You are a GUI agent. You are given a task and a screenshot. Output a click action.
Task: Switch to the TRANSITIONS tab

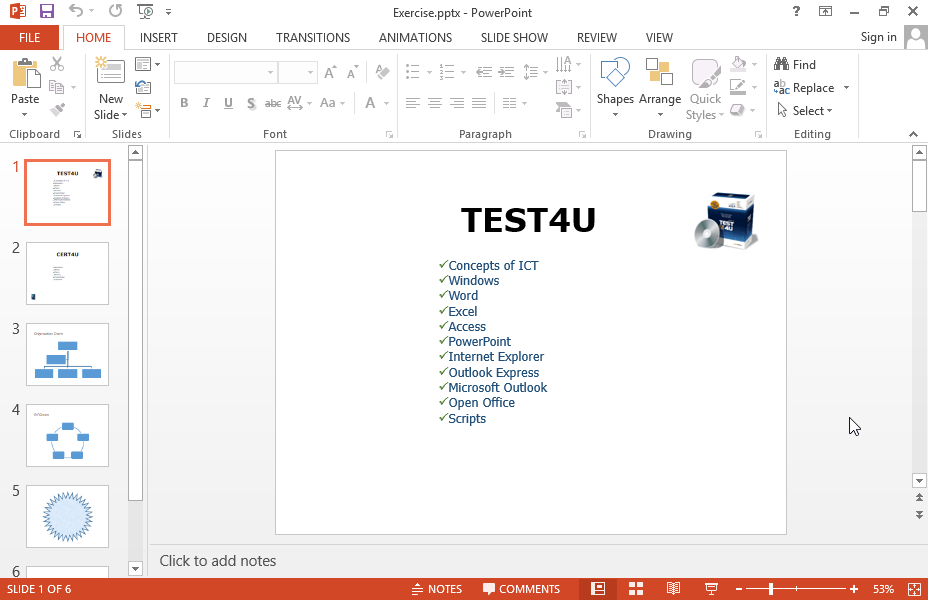pos(313,38)
